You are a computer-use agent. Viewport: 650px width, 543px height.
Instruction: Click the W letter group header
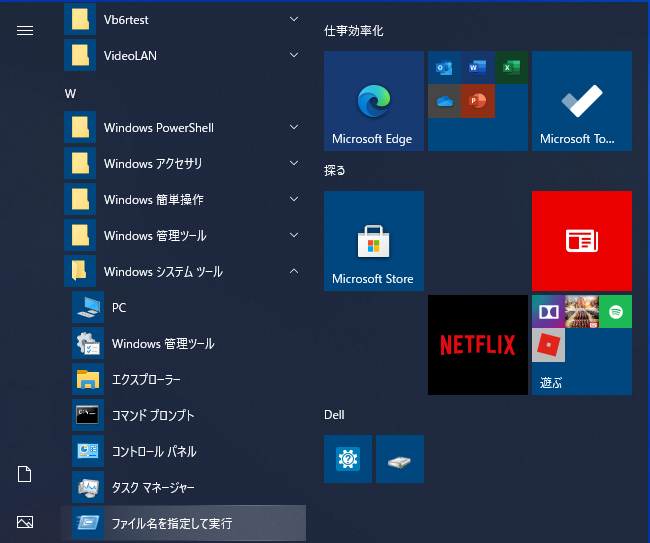tap(70, 94)
